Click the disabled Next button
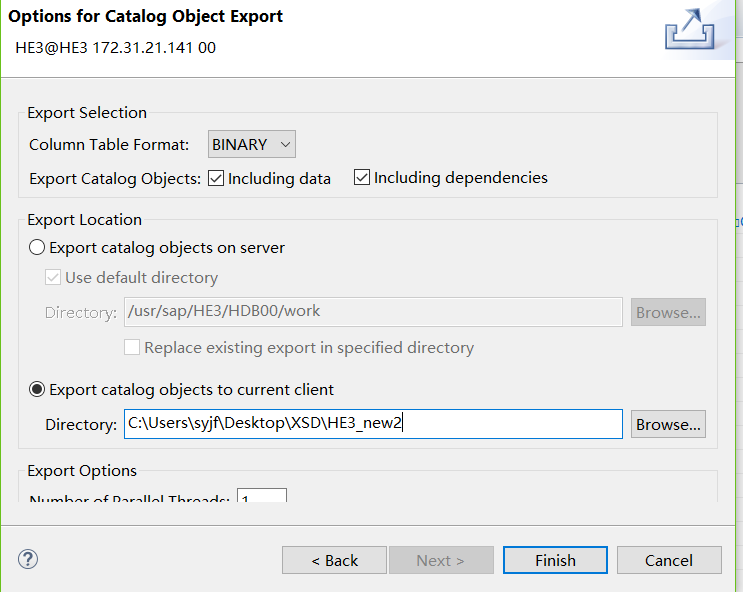This screenshot has height=592, width=743. 441,560
